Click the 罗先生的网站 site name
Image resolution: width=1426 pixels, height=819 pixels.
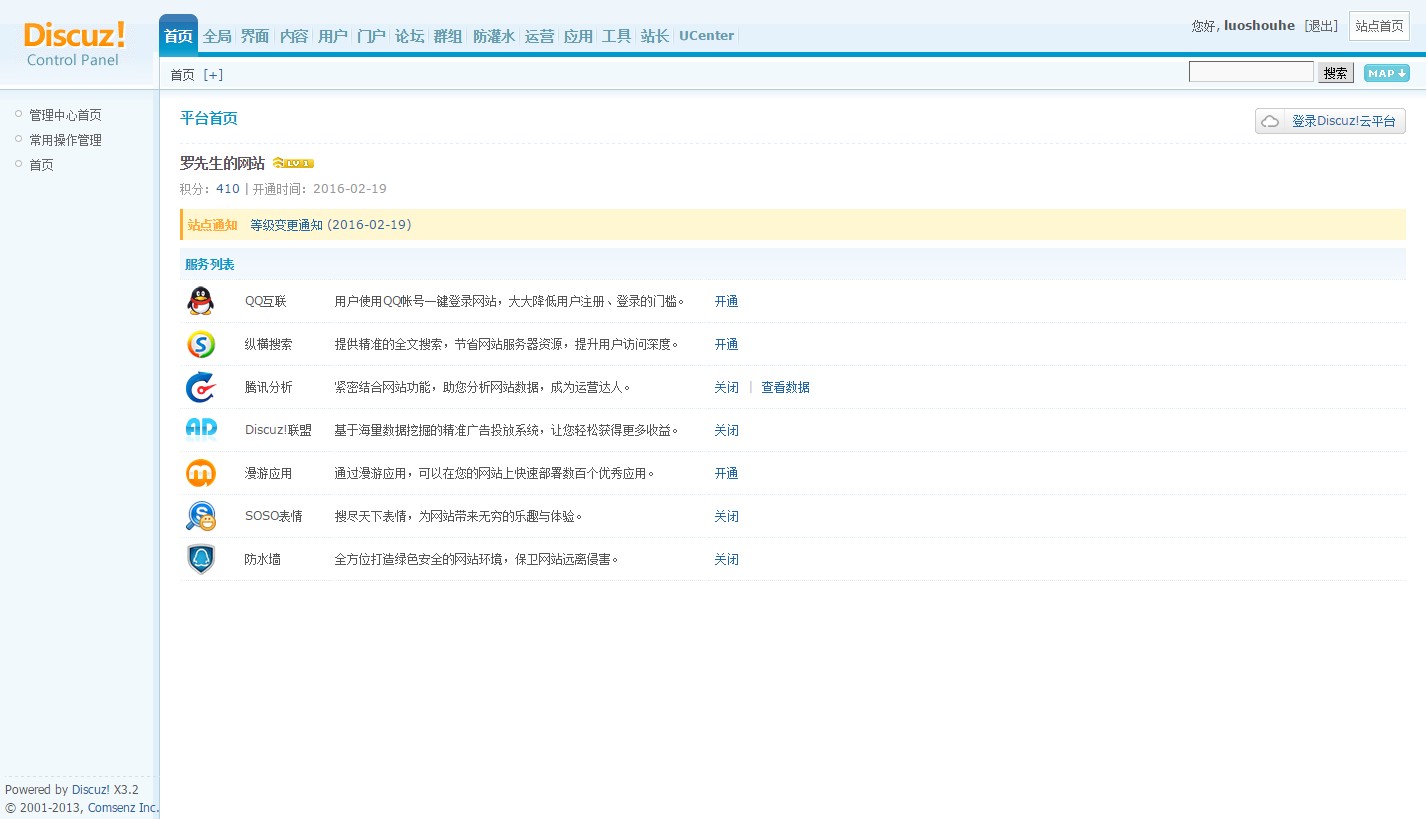[222, 163]
